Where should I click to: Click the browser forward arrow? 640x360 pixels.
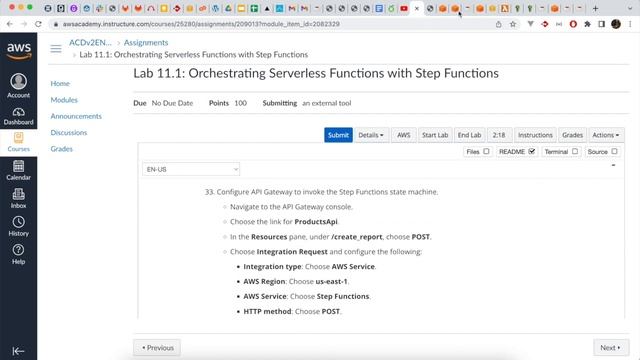[x=24, y=24]
